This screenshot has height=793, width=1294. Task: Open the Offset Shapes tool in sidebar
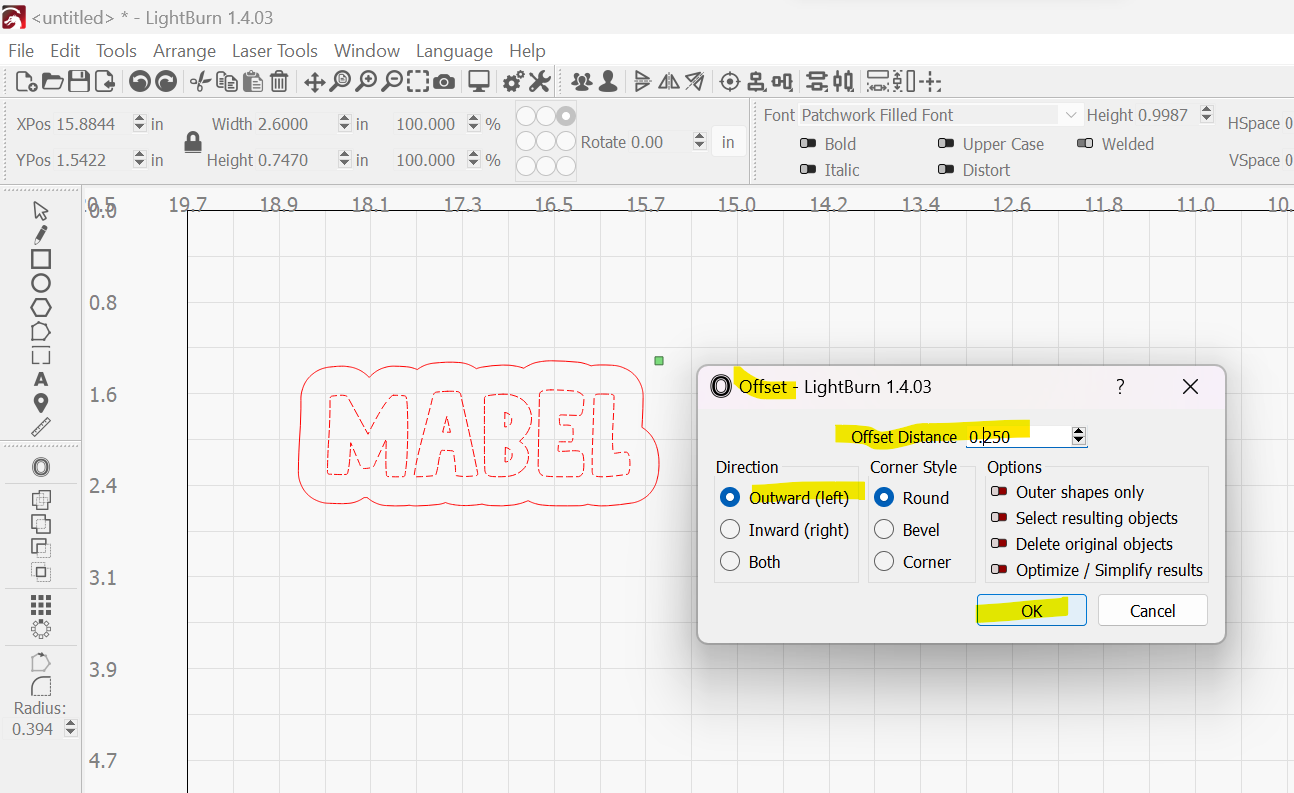click(41, 468)
